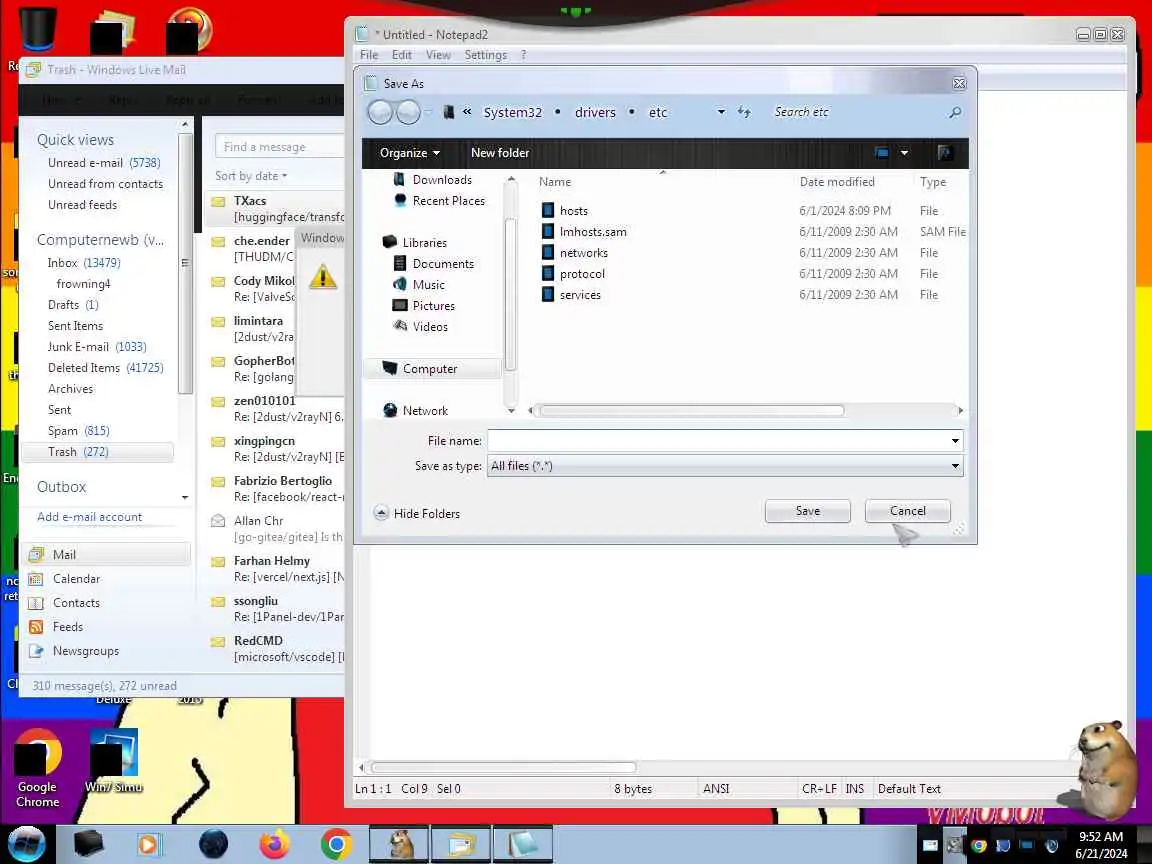Select the hosts file icon
Image resolution: width=1152 pixels, height=864 pixels.
(547, 211)
